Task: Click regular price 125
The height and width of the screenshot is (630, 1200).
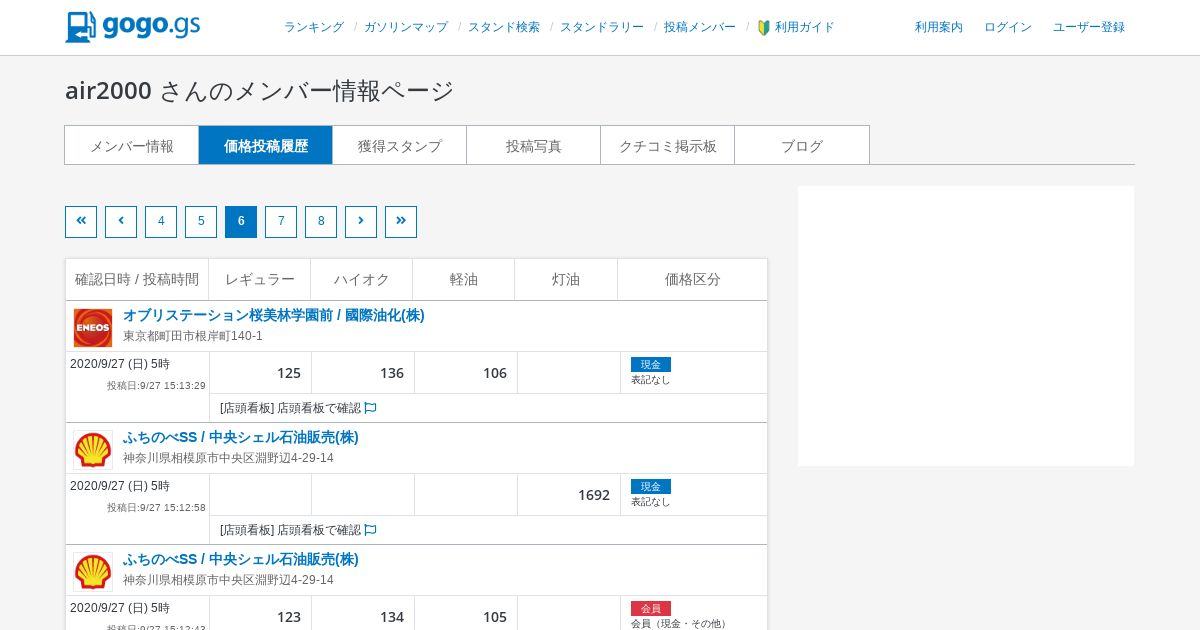Action: (x=289, y=373)
